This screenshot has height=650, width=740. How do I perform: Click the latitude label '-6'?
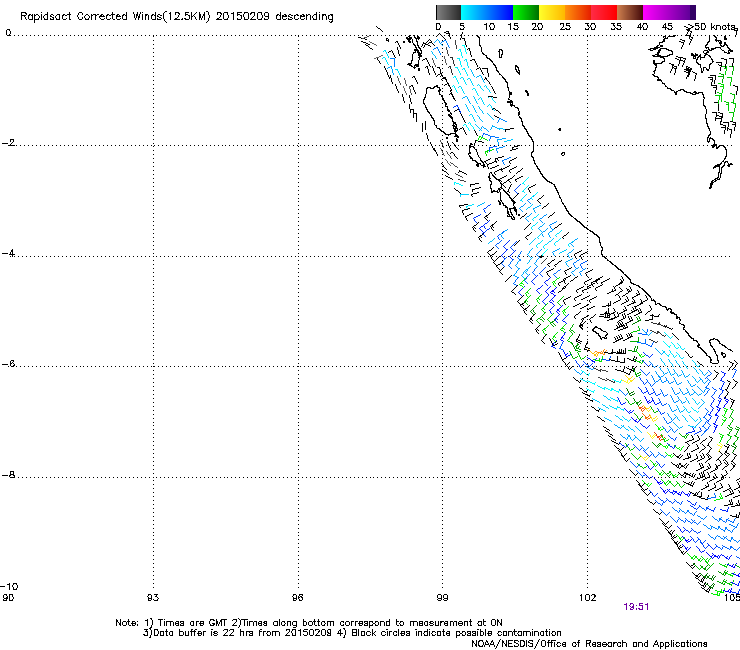8,364
